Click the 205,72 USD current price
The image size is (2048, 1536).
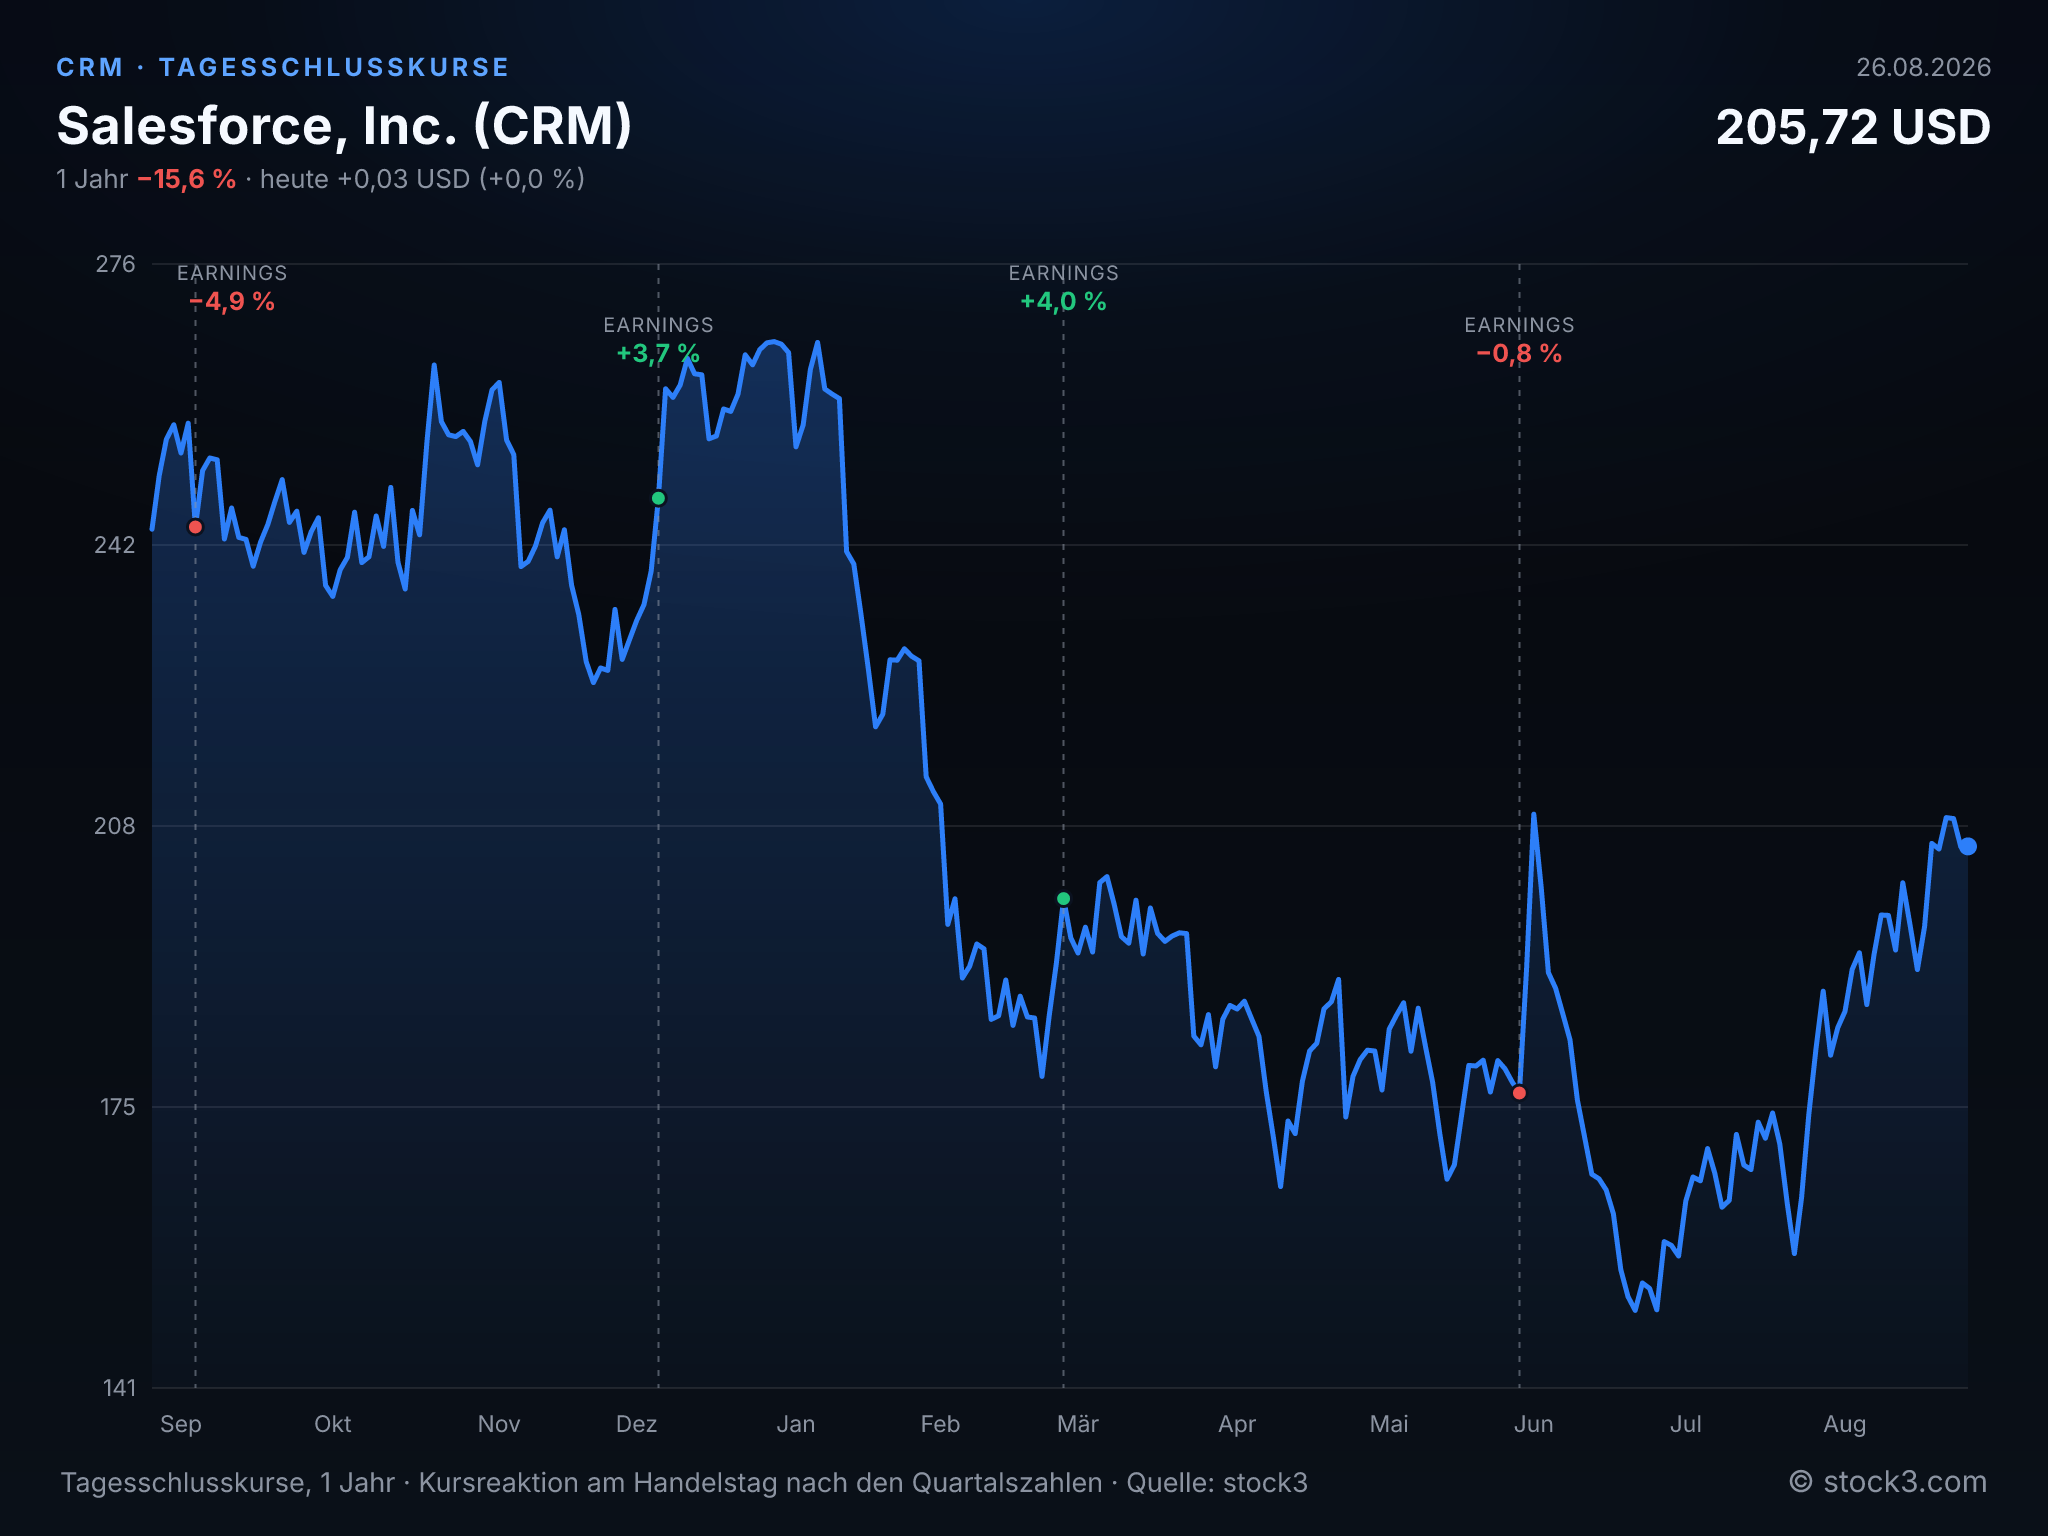pos(1853,128)
